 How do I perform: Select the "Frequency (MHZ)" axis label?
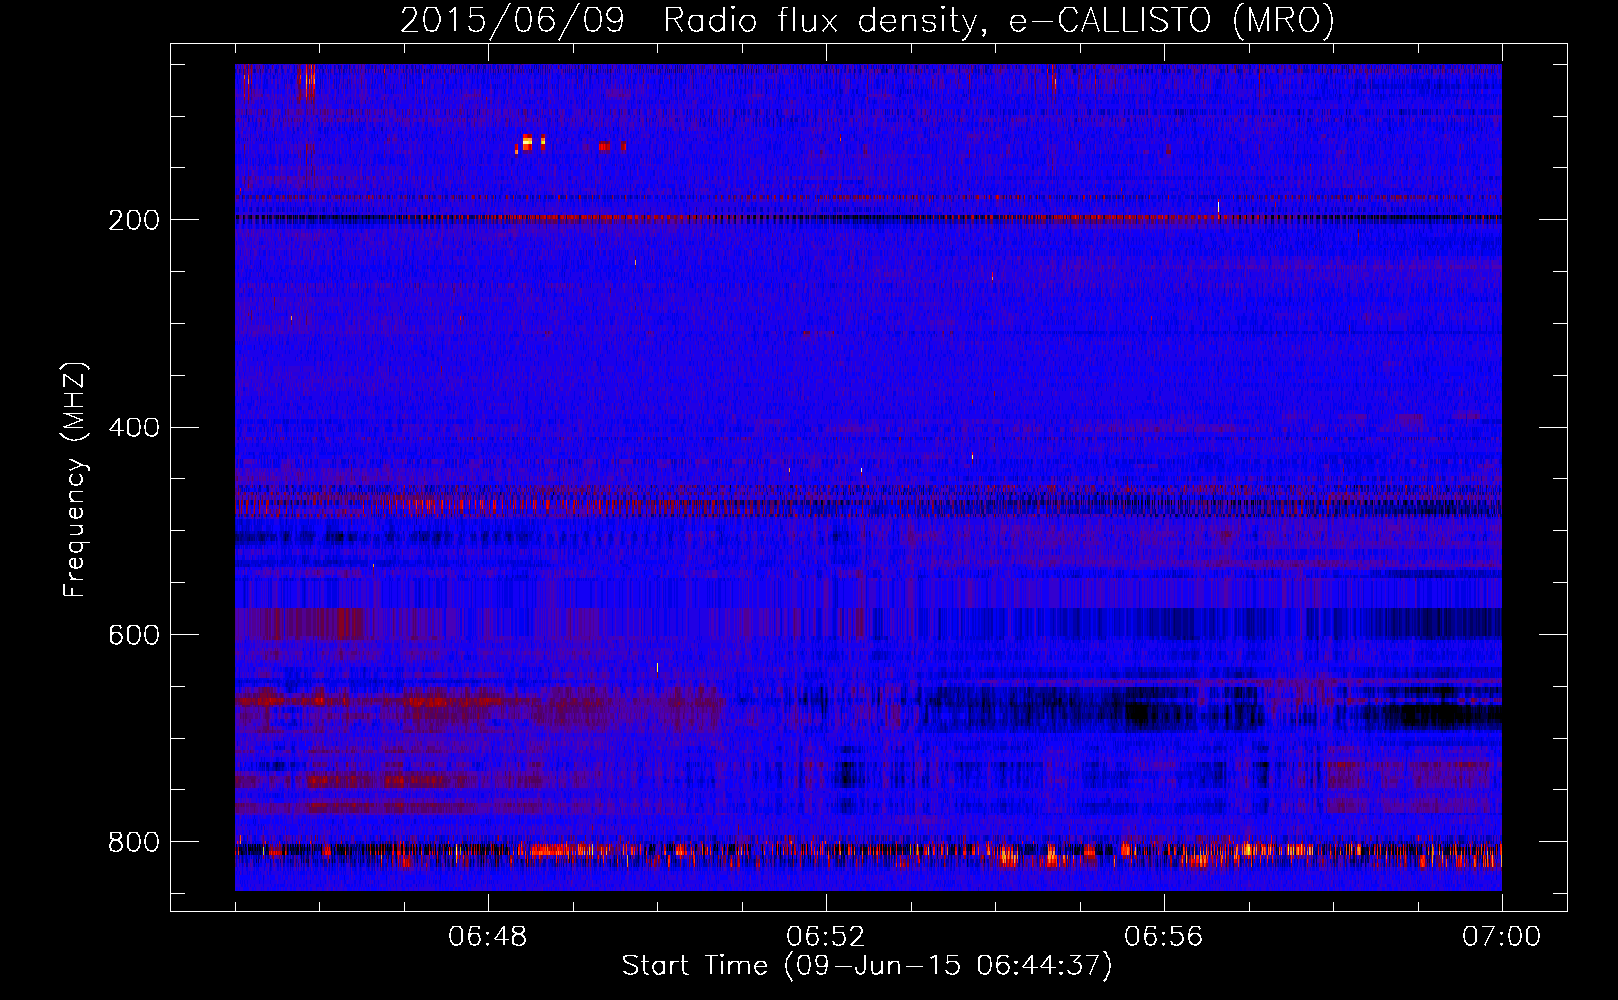75,479
